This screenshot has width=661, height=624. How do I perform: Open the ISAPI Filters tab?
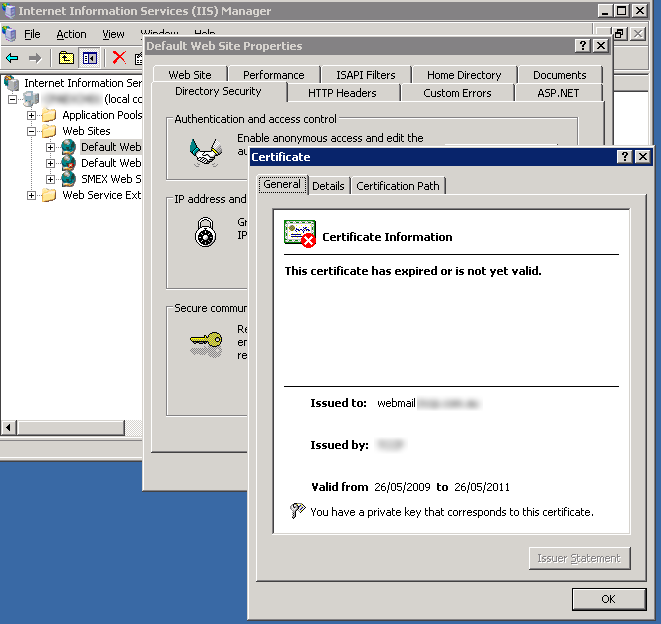click(x=365, y=75)
